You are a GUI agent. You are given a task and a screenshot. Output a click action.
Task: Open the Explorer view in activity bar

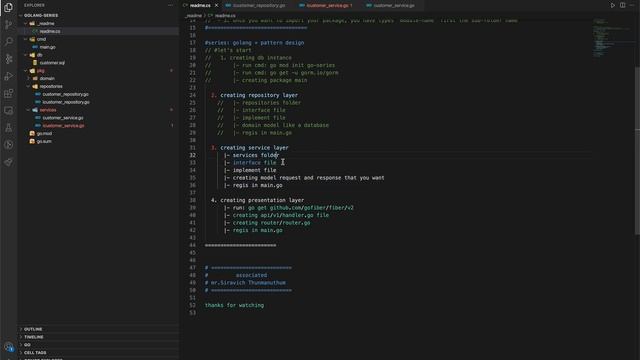8,7
